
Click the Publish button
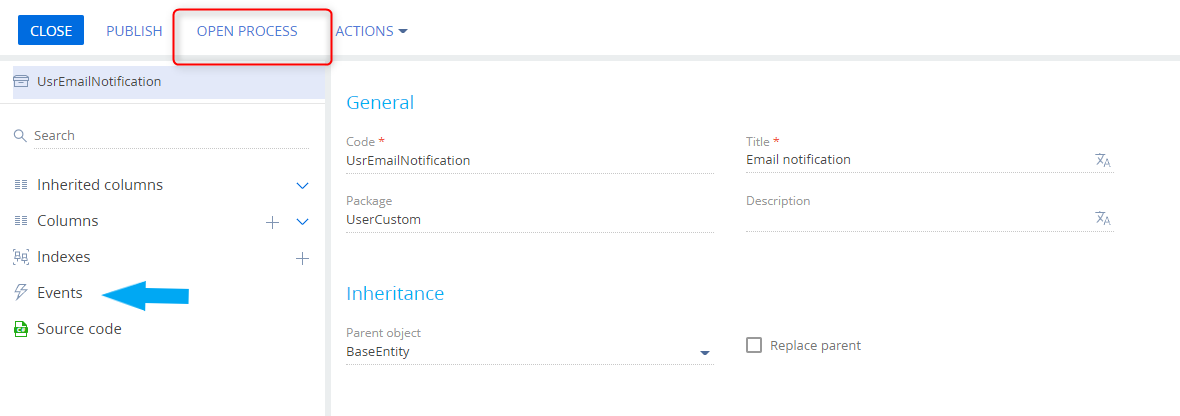coord(134,31)
